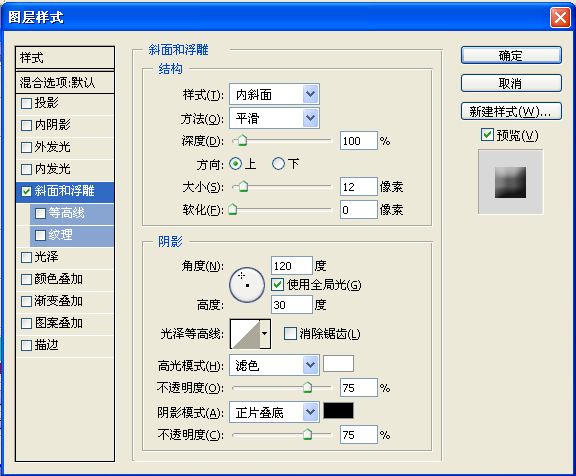Screen dimensions: 576x476
Task: Toggle the 预览 preview checkbox
Action: (x=487, y=135)
